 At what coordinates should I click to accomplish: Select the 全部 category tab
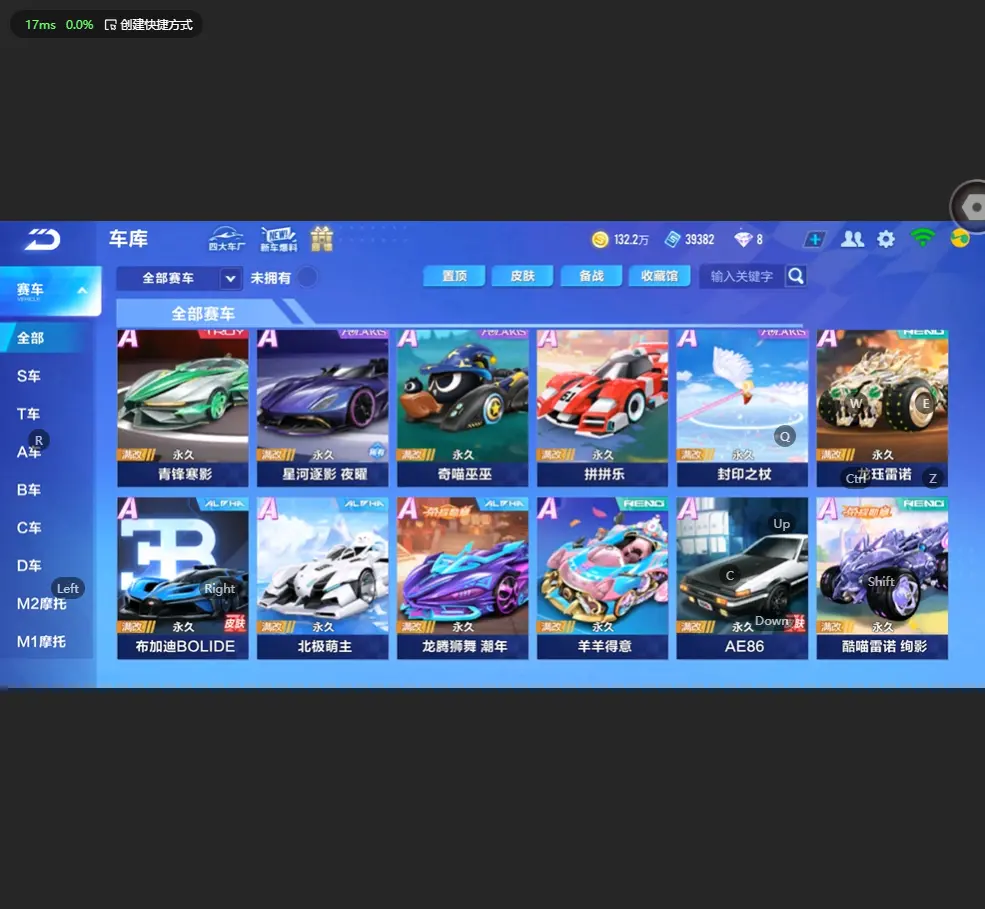(47, 338)
